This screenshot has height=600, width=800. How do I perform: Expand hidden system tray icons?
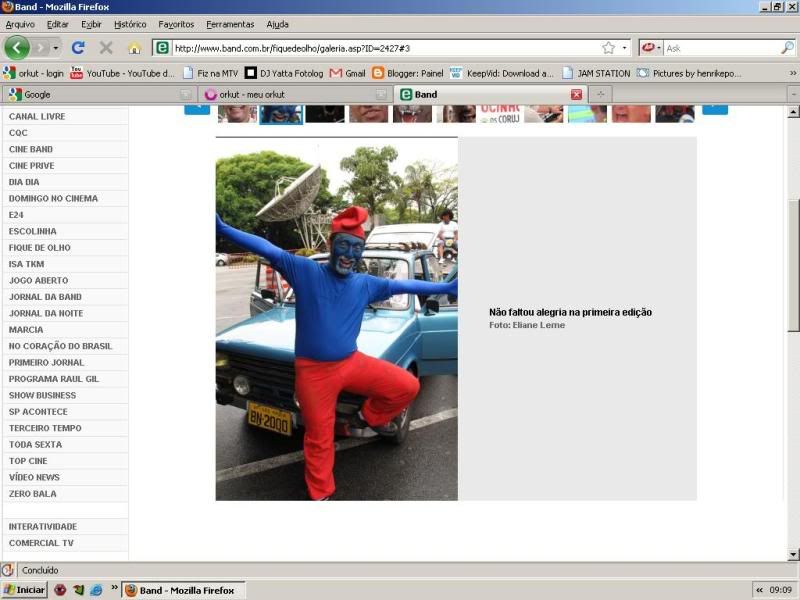[759, 590]
